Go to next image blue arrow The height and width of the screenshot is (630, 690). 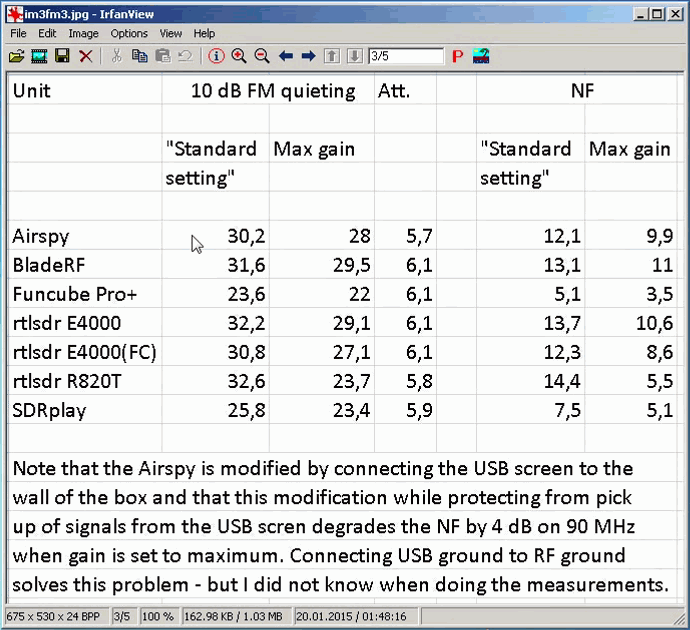308,56
